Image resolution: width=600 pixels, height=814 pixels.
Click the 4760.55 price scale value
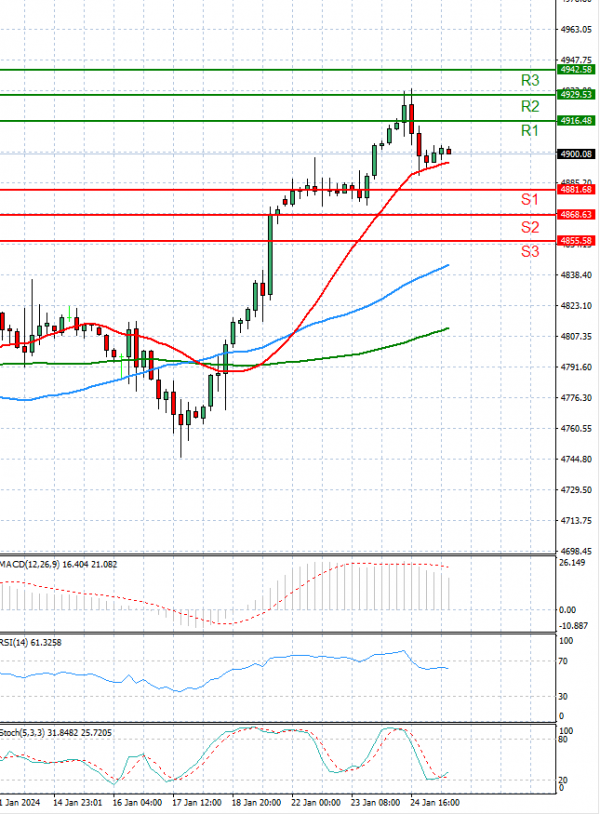(x=576, y=428)
